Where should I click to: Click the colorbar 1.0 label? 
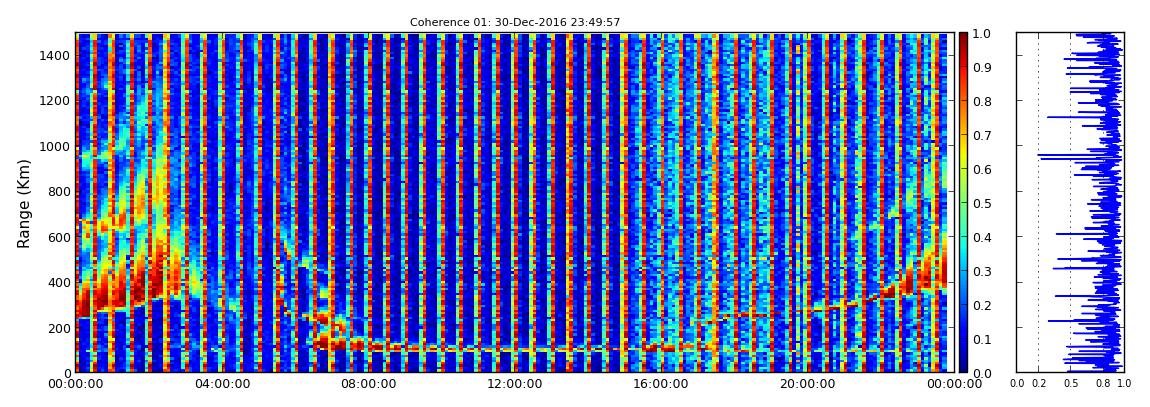pos(984,34)
